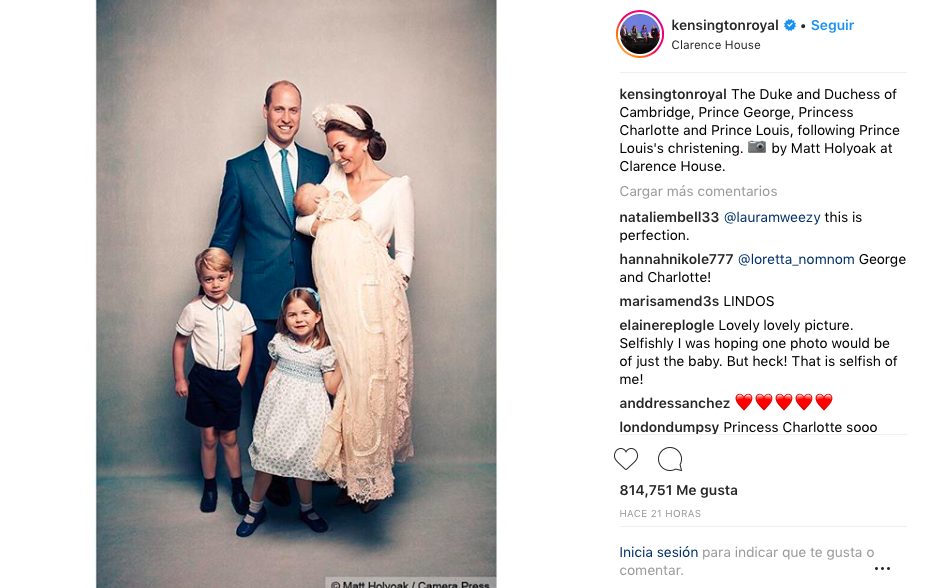The image size is (929, 588).
Task: Click the HACE 21 HORAS timestamp
Action: (x=660, y=514)
